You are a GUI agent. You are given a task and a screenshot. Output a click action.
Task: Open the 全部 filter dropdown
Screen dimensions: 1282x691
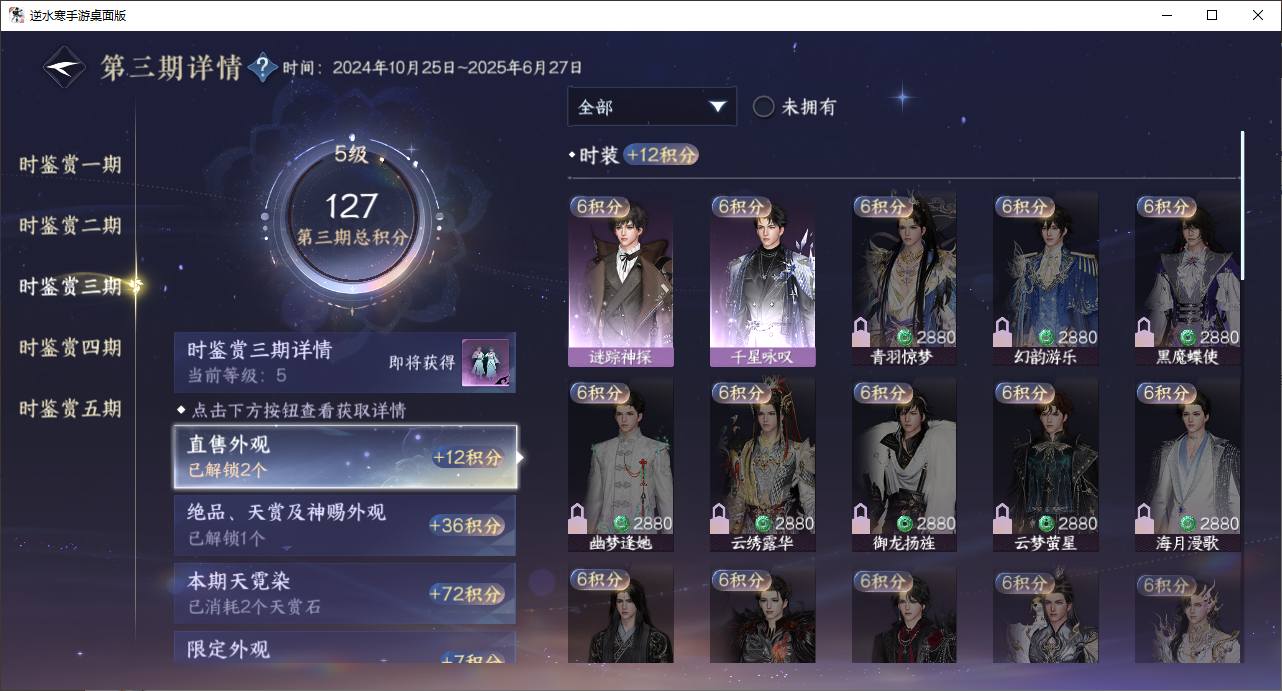point(652,107)
